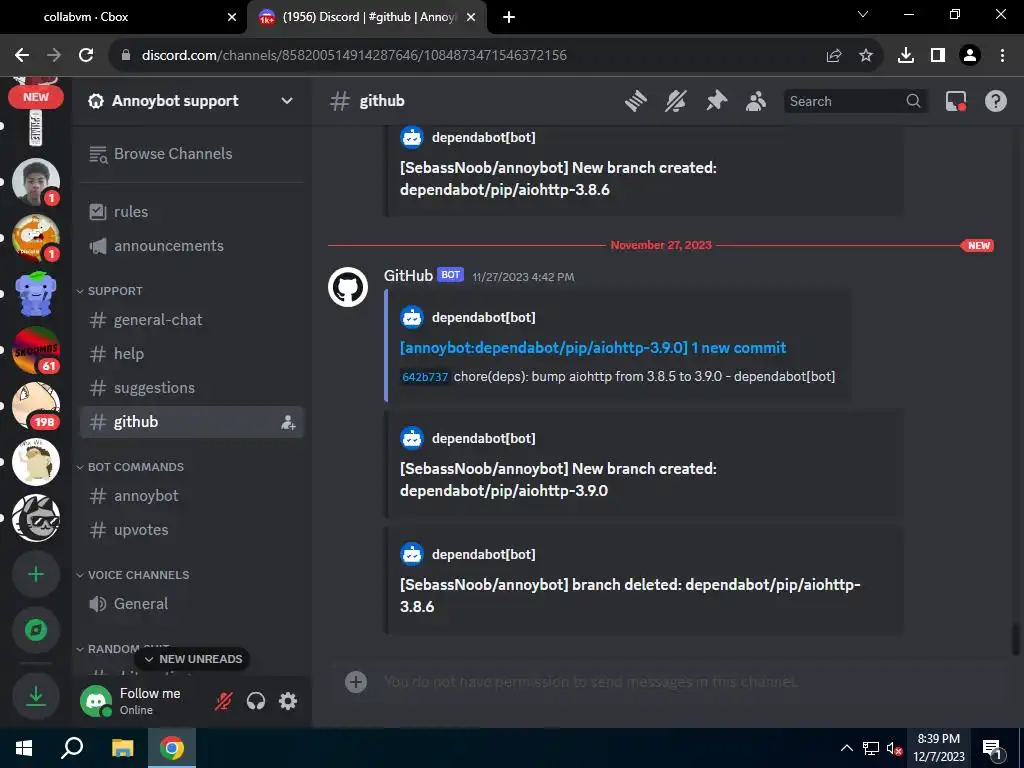
Task: Open Annoybot support server dropdown menu
Action: coord(192,101)
